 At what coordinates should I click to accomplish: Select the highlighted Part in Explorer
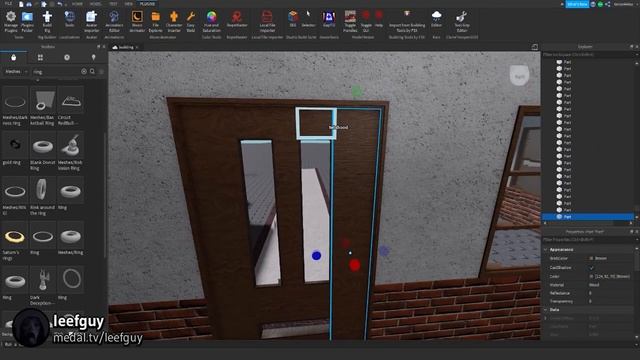588,217
